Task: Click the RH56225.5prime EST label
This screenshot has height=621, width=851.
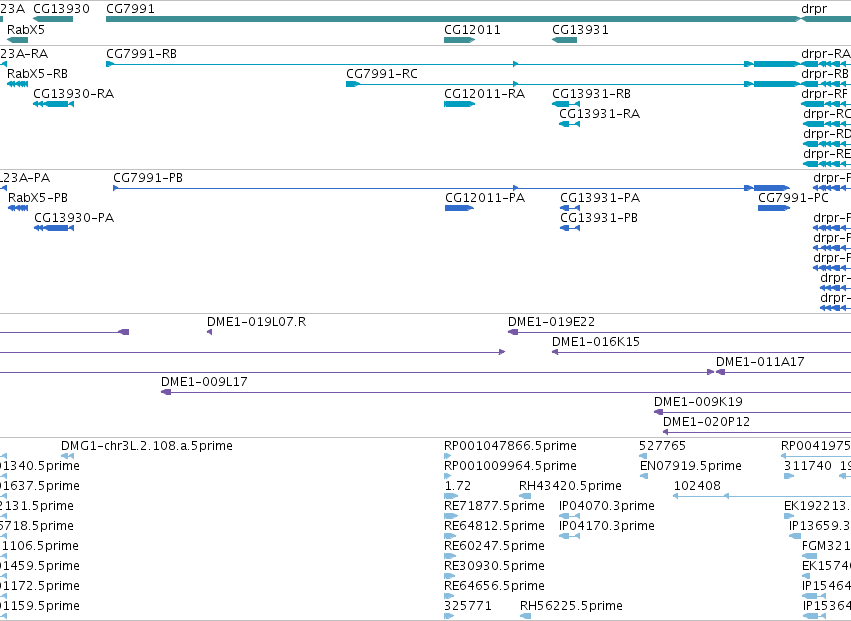Action: pyautogui.click(x=571, y=606)
